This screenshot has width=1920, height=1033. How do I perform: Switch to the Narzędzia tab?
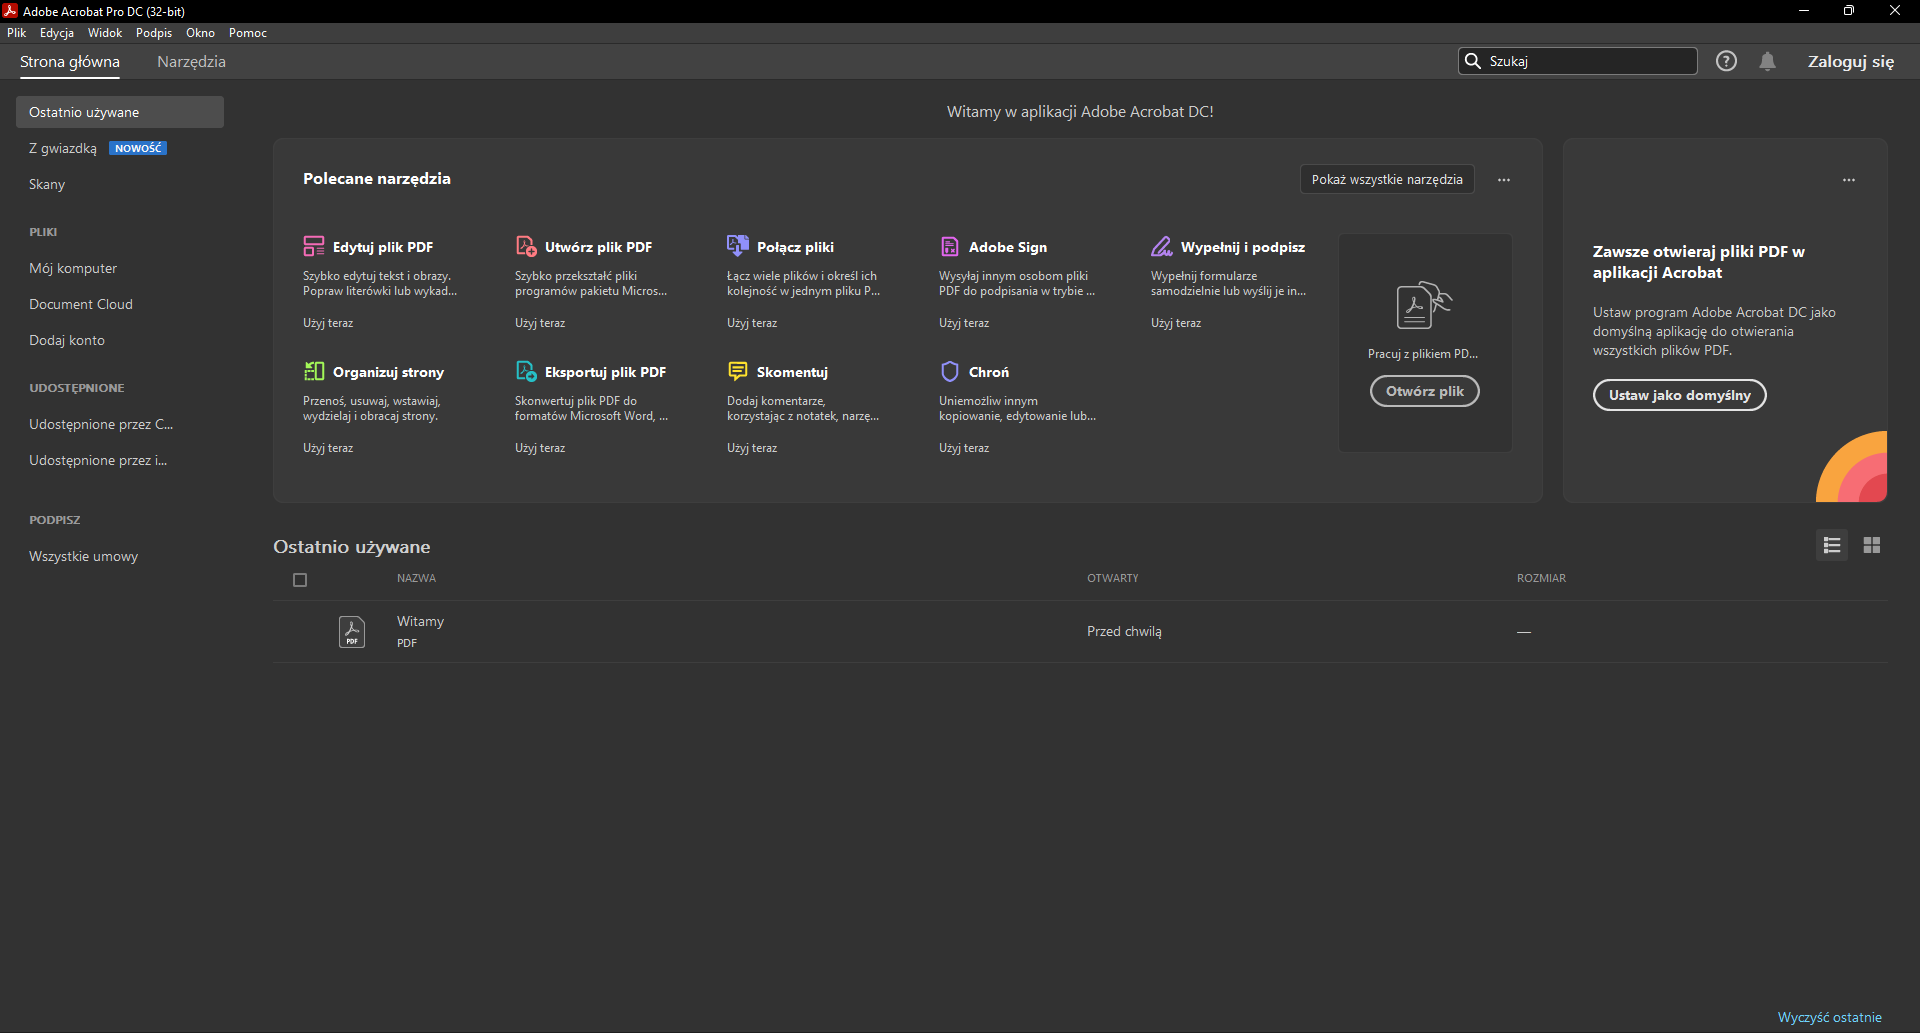191,62
